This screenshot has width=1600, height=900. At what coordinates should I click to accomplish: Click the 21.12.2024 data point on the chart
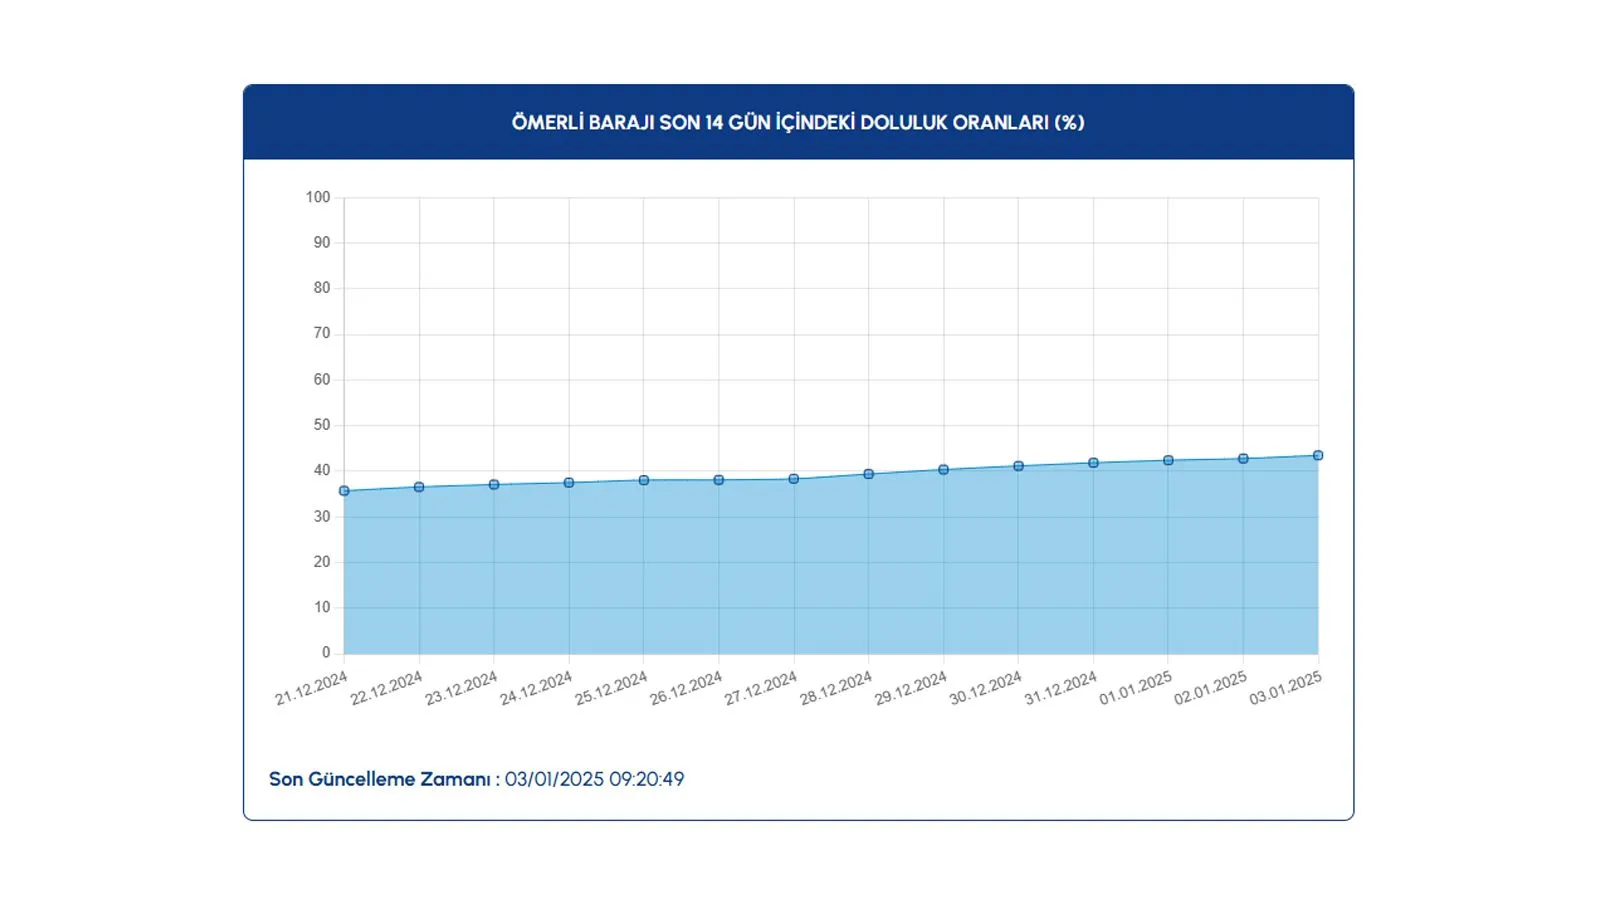[344, 491]
